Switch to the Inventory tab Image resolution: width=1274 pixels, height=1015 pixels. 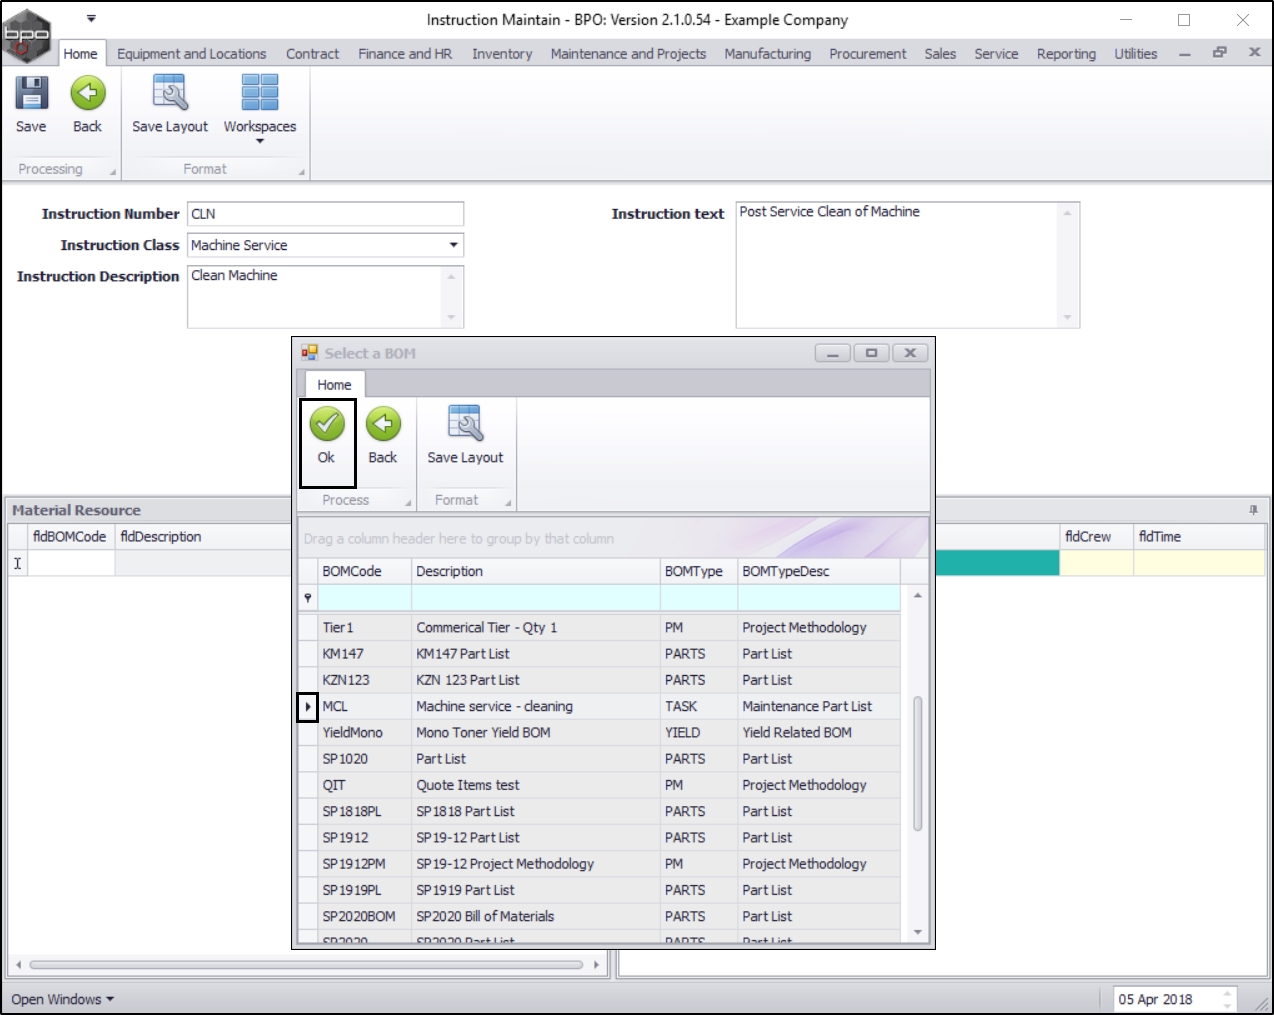click(x=502, y=54)
